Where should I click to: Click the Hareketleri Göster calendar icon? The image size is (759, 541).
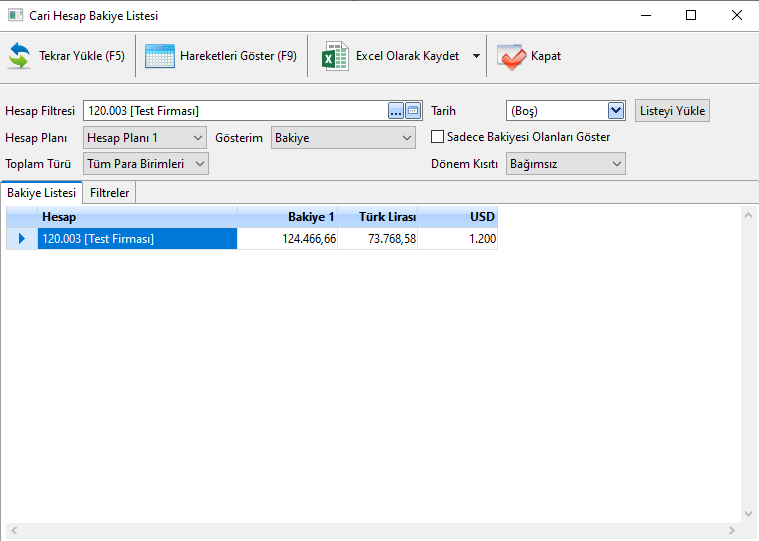tap(160, 56)
